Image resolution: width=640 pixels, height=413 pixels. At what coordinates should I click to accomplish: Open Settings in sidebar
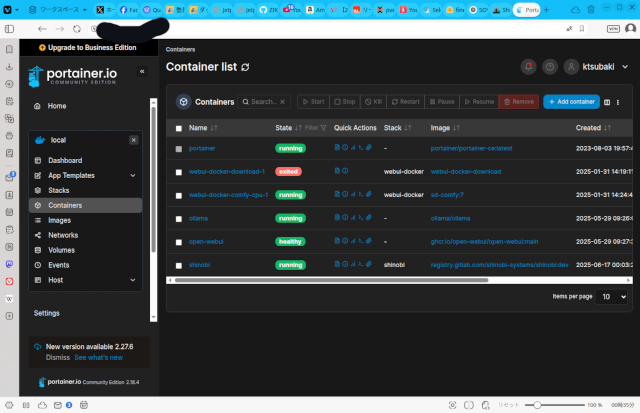(x=47, y=313)
